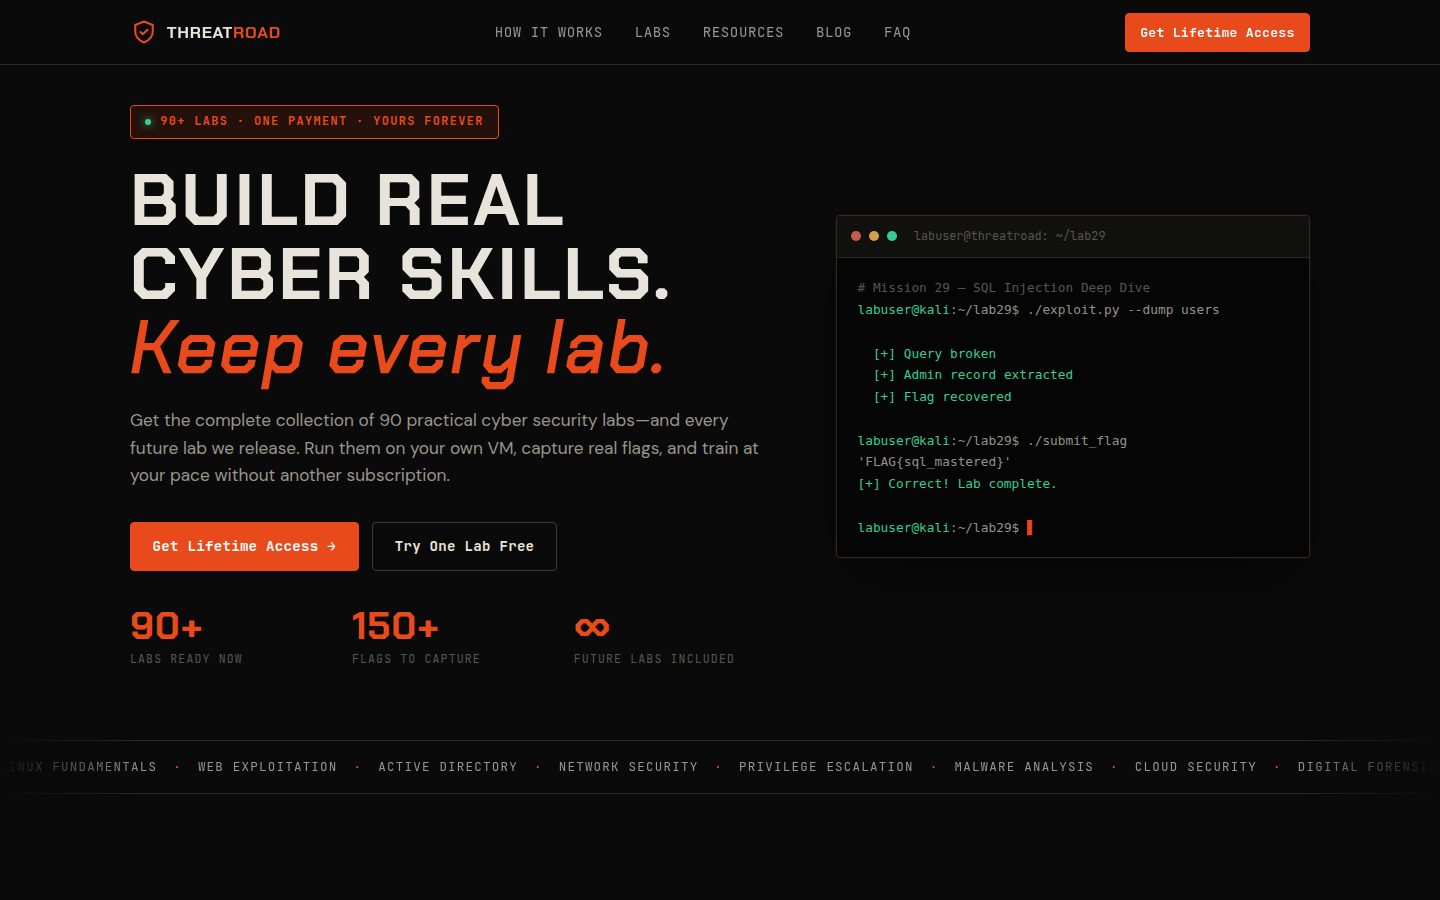This screenshot has height=900, width=1440.
Task: Click the header Get Lifetime Access button
Action: coord(1217,32)
